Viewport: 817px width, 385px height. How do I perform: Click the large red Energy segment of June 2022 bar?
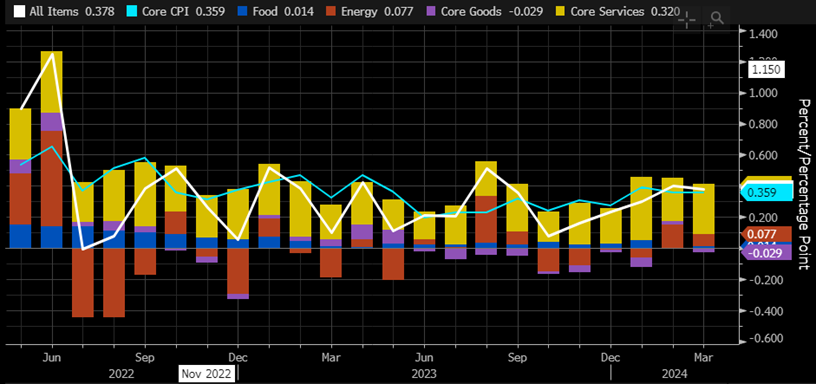click(x=52, y=178)
